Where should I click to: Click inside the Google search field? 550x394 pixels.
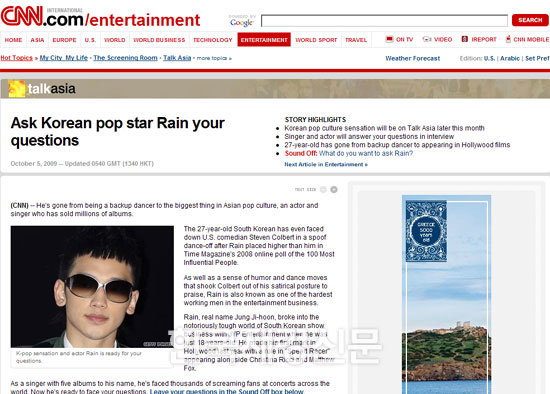[x=384, y=21]
